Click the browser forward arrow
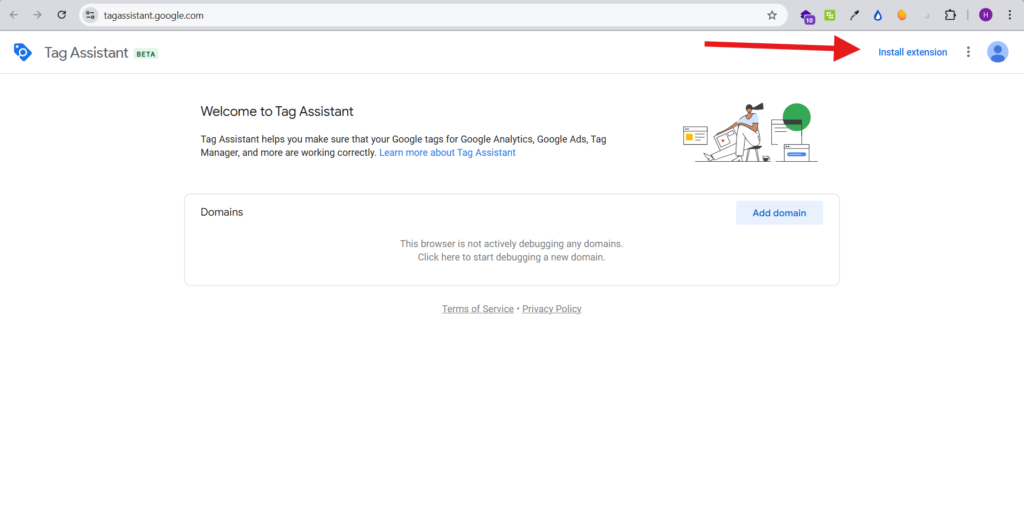The height and width of the screenshot is (514, 1024). (x=37, y=15)
